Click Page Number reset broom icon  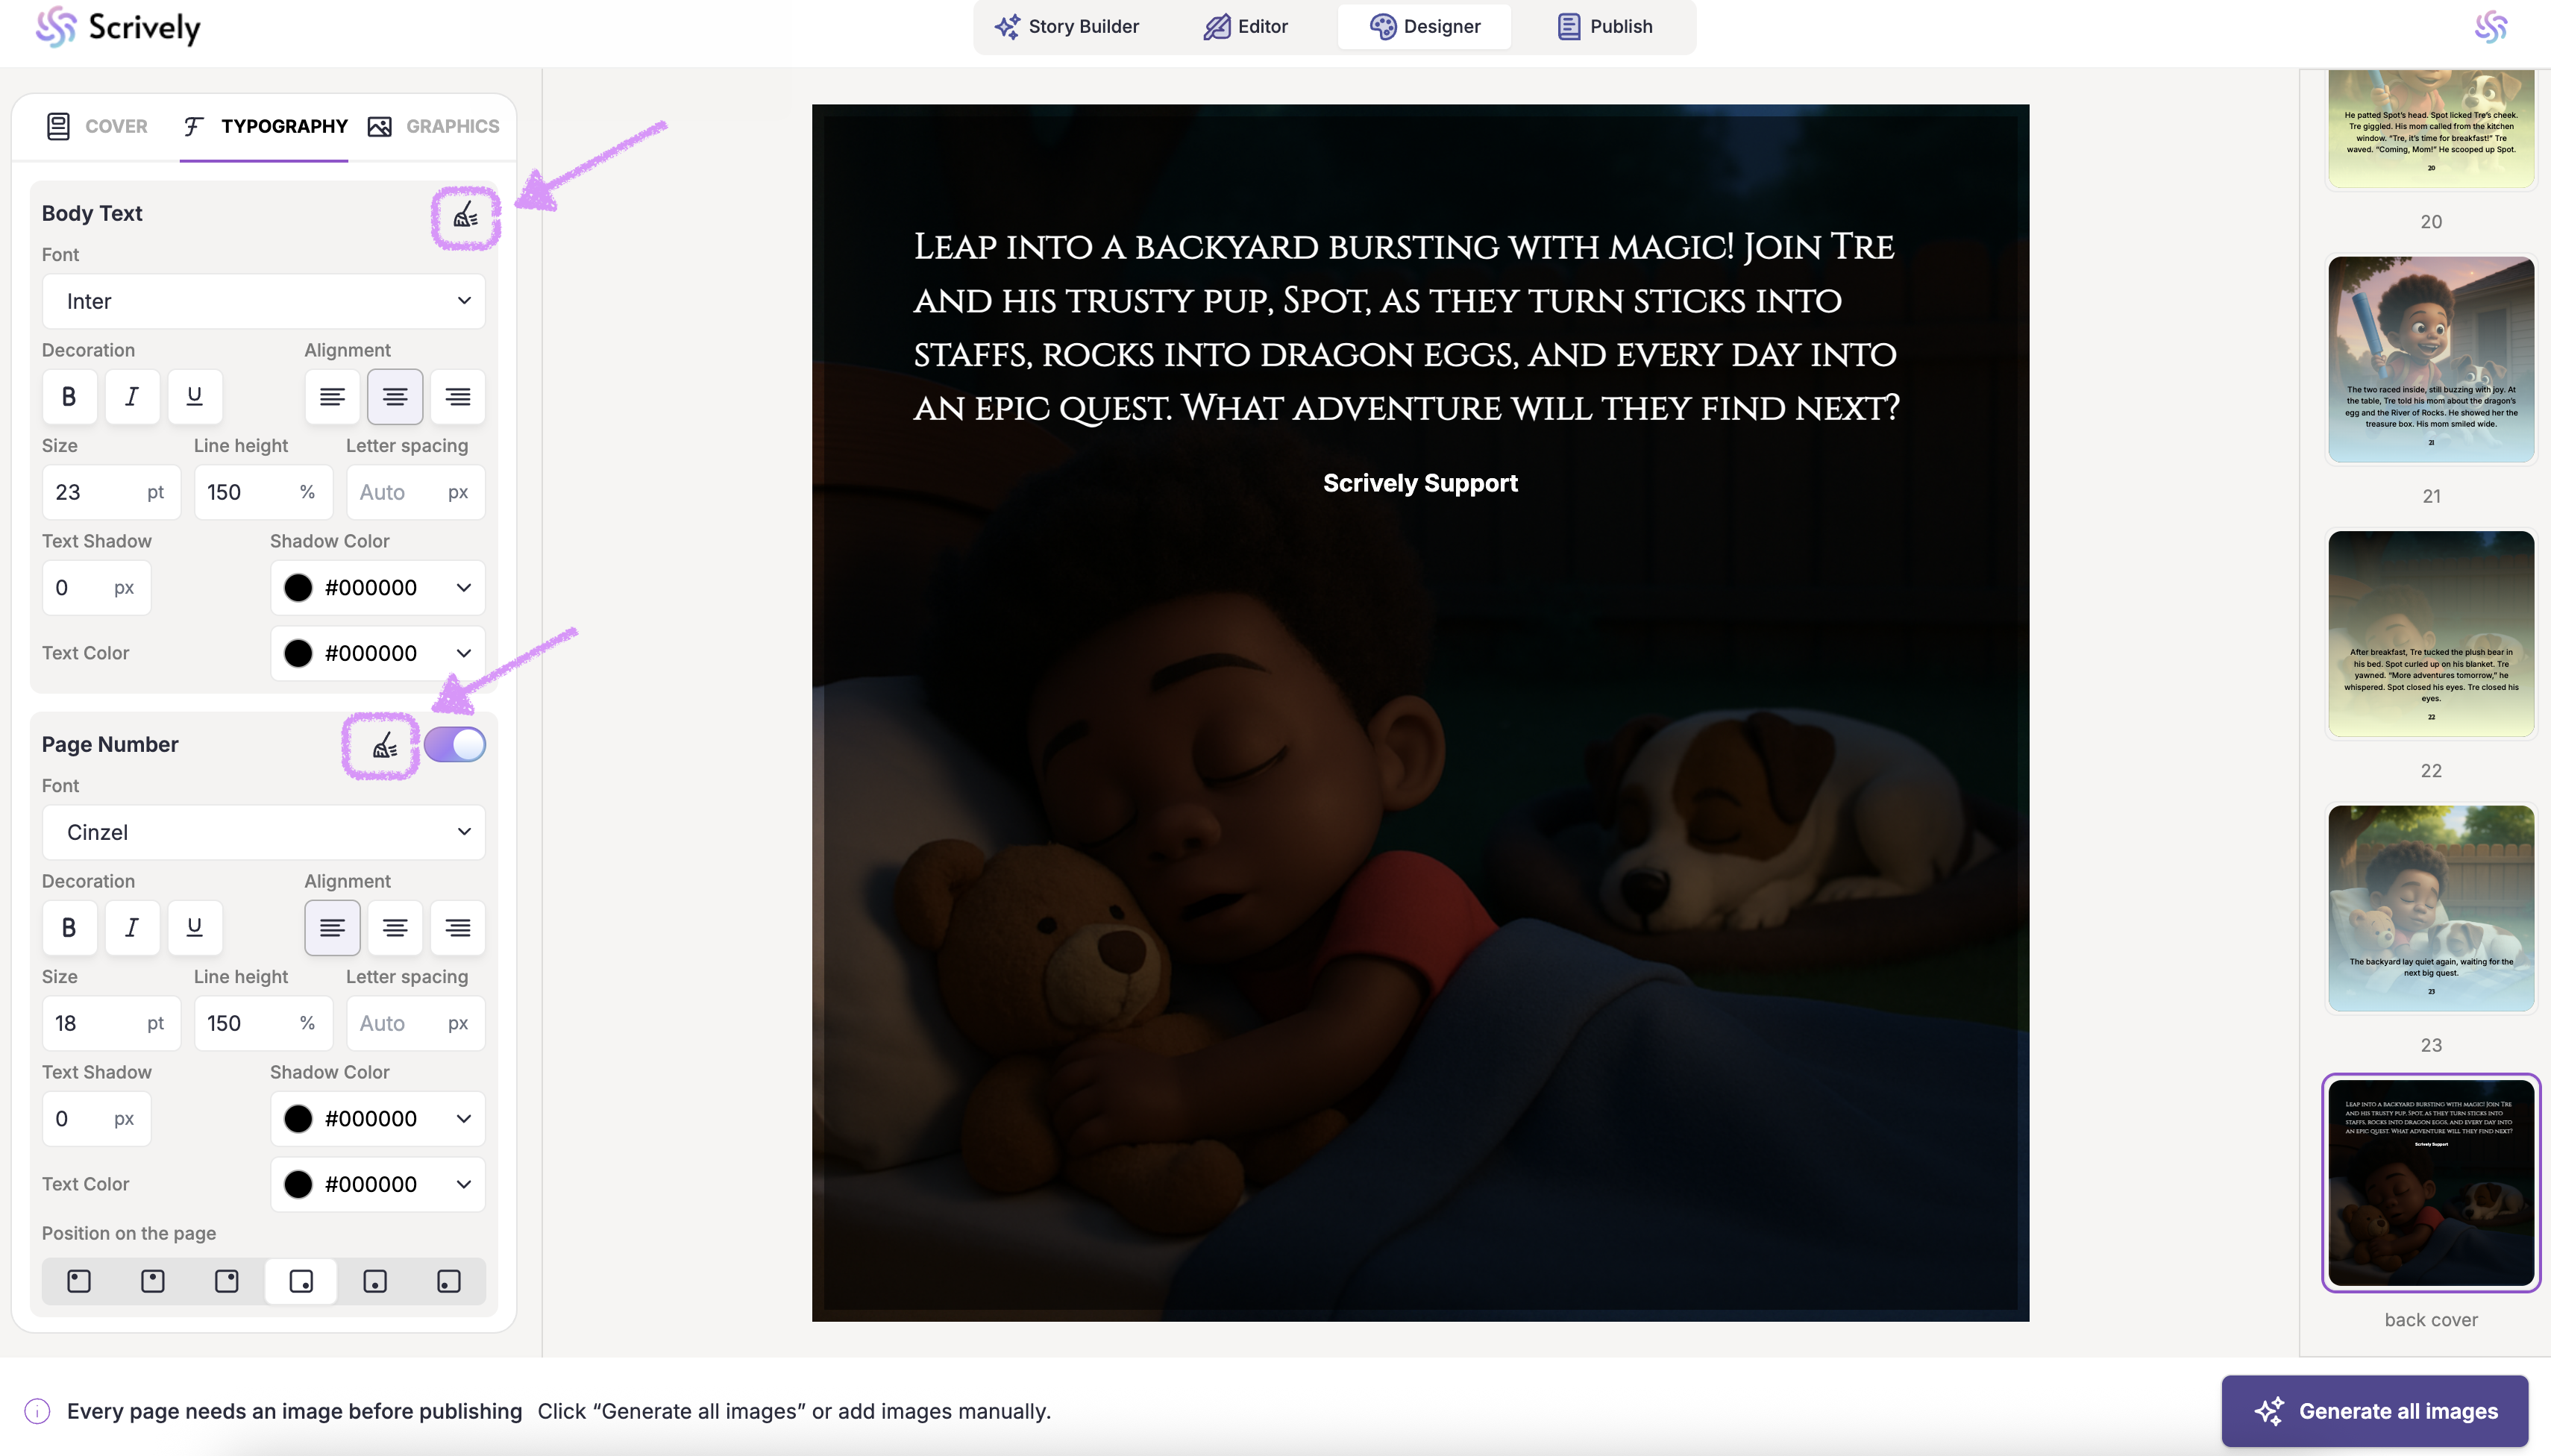pyautogui.click(x=384, y=745)
